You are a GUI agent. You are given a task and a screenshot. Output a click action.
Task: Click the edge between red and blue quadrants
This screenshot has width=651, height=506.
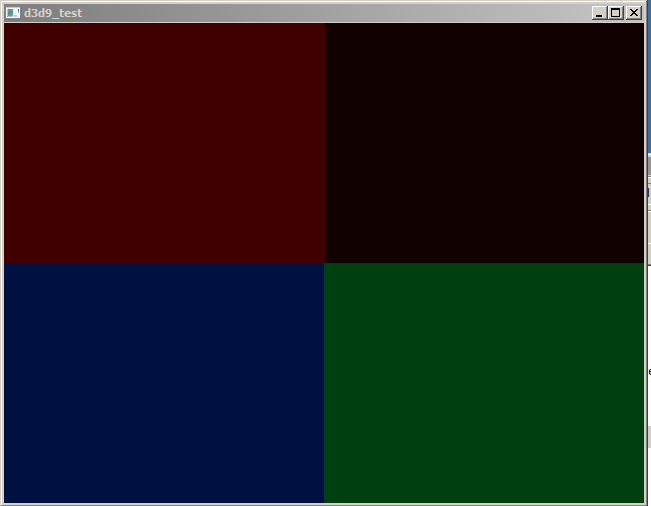tap(164, 263)
